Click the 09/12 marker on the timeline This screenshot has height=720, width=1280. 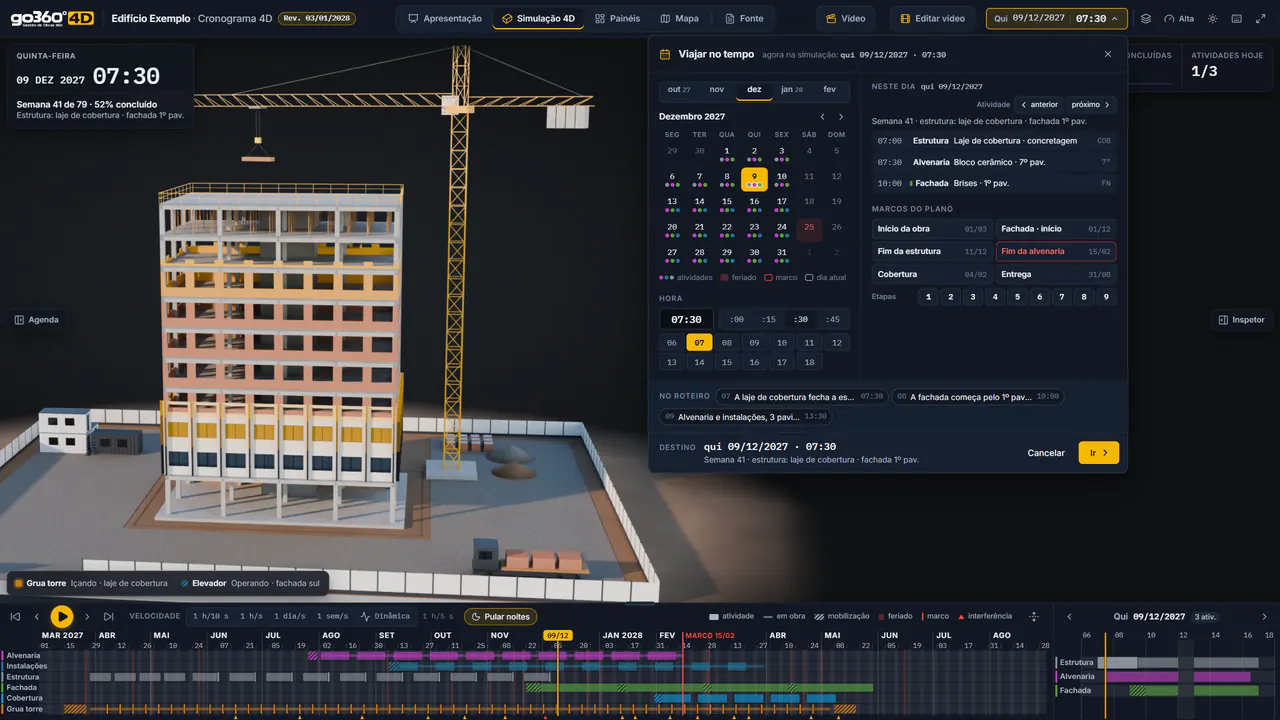(558, 635)
